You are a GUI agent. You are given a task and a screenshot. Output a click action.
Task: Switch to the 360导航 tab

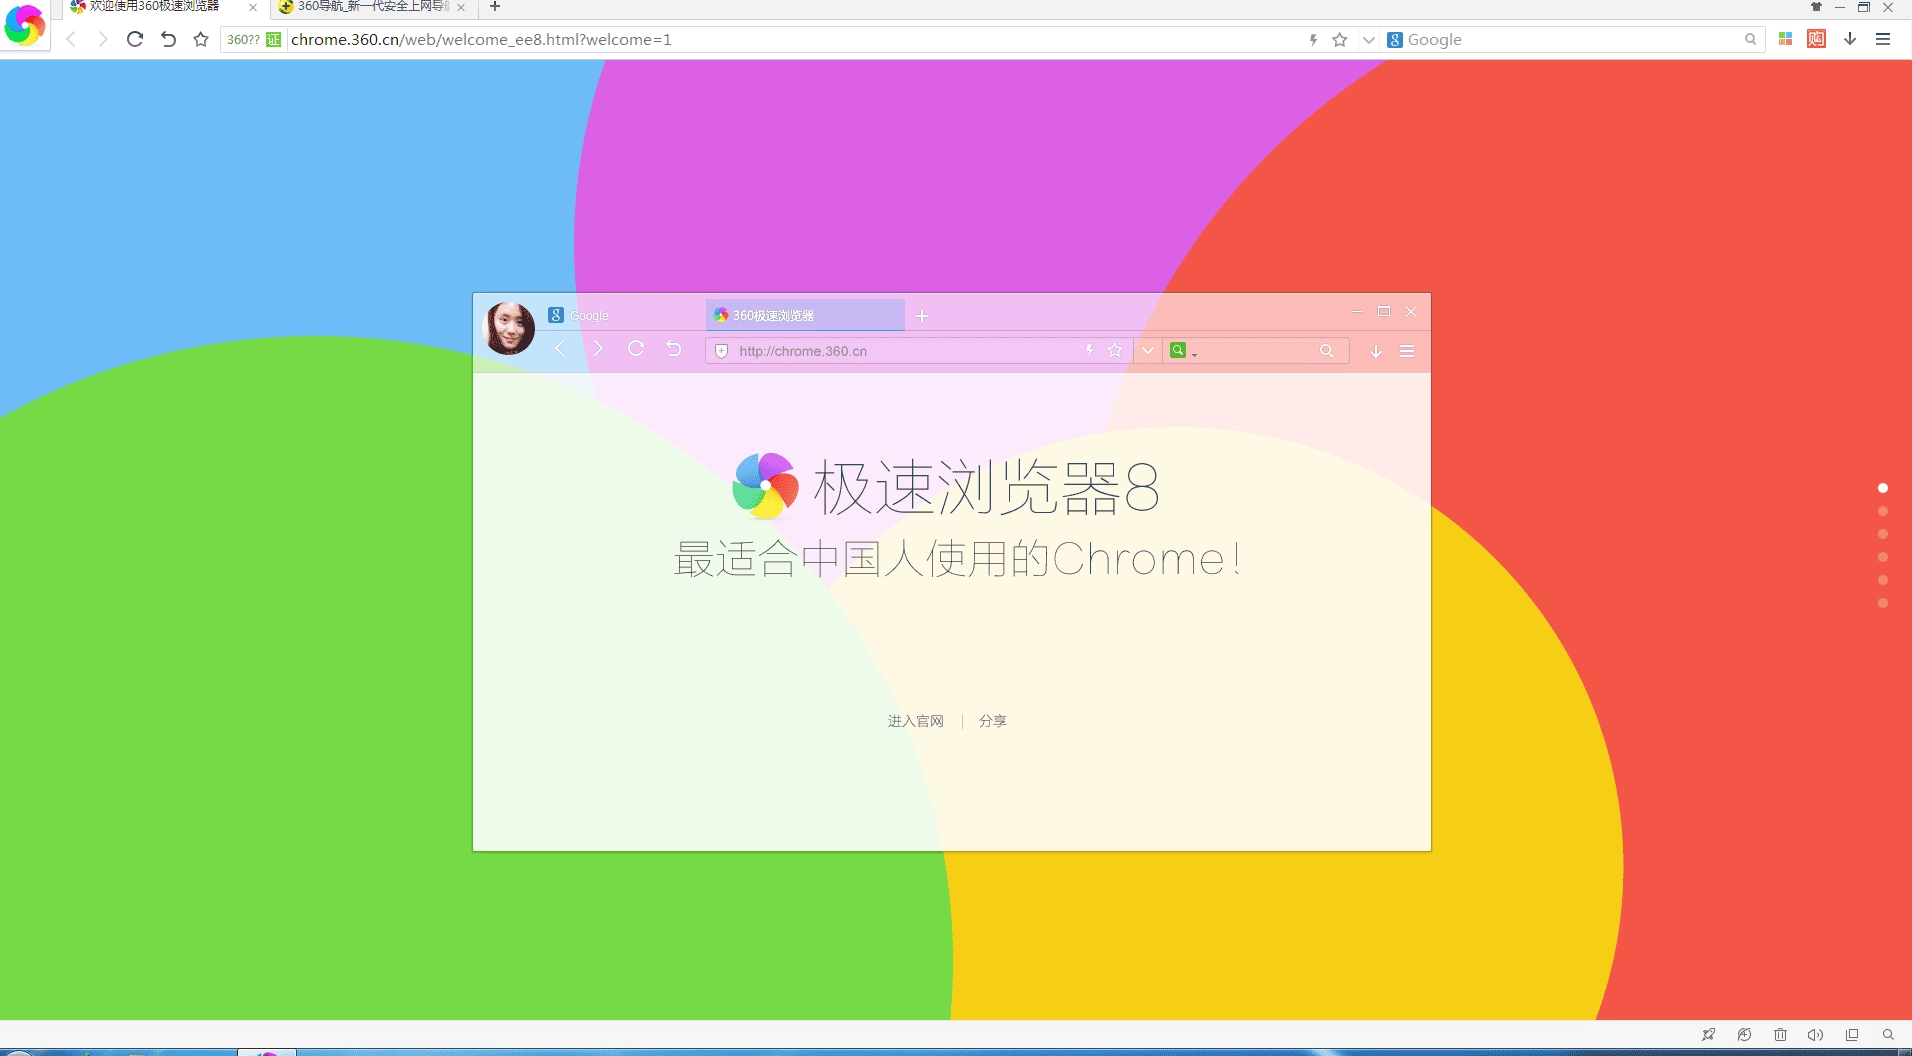[372, 7]
